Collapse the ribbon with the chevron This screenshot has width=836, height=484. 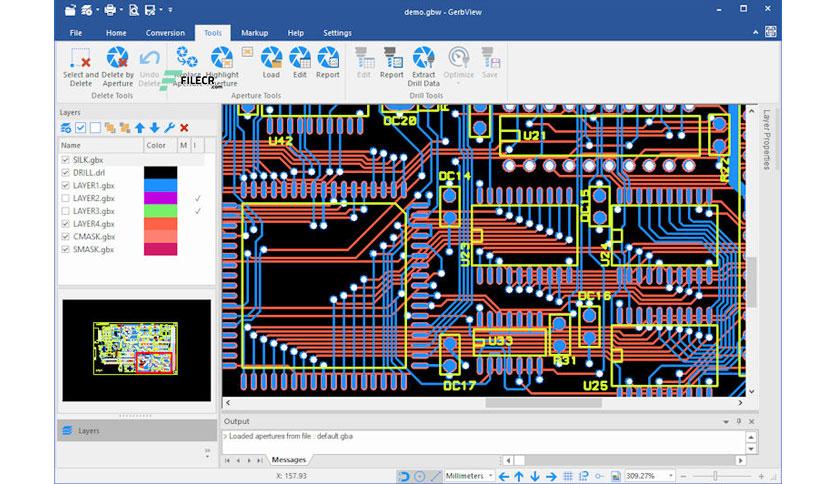755,33
